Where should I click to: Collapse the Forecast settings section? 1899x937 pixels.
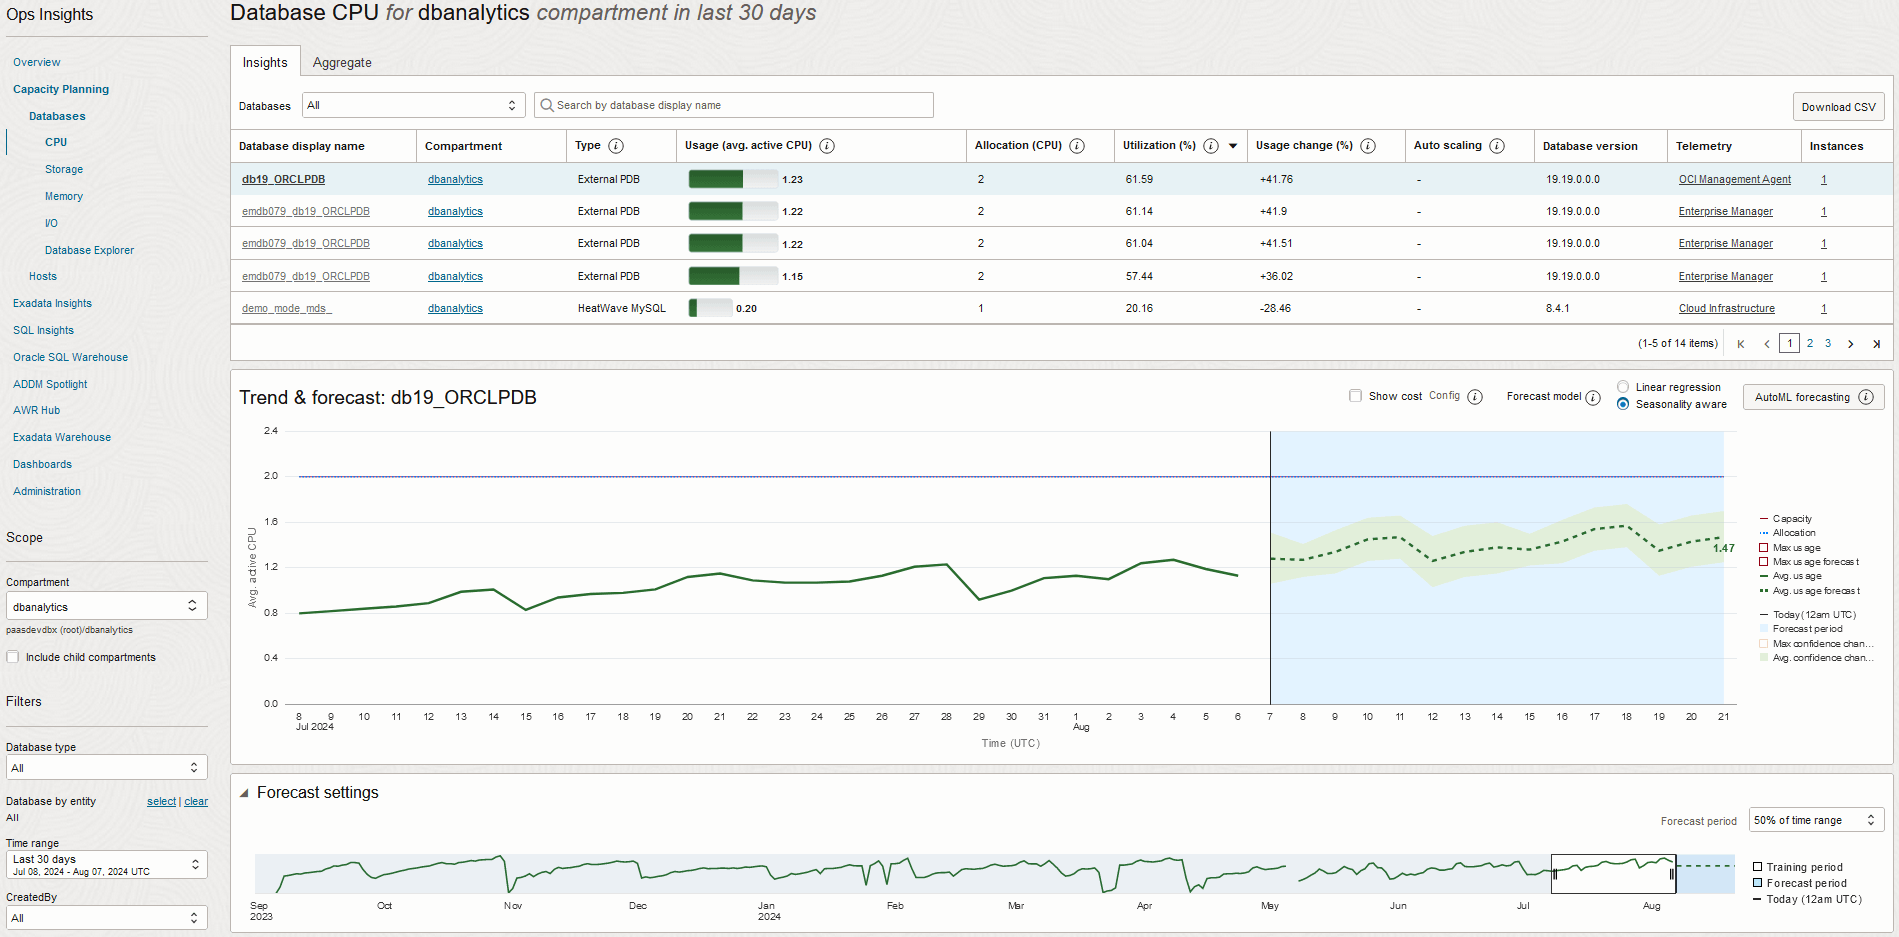coord(242,792)
